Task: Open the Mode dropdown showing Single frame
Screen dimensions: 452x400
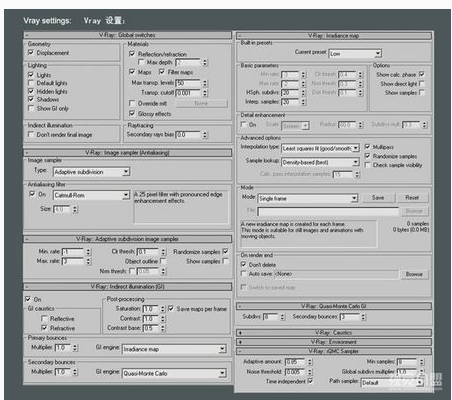Action: 308,198
